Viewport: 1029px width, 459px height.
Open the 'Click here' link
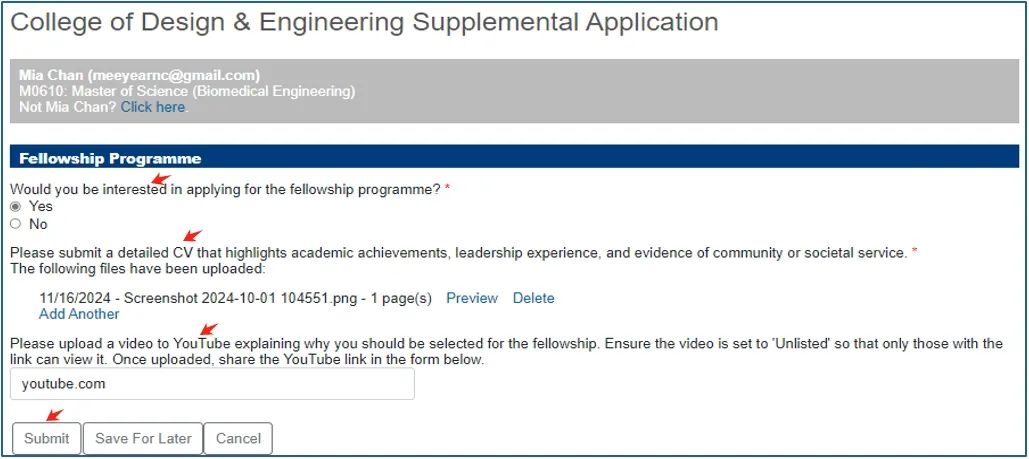click(x=153, y=107)
